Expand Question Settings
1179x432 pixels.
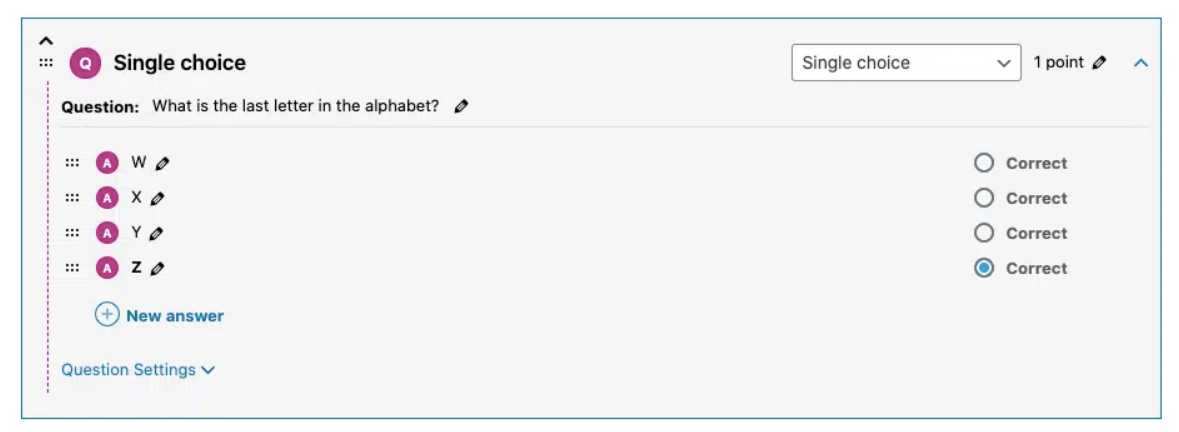[138, 370]
